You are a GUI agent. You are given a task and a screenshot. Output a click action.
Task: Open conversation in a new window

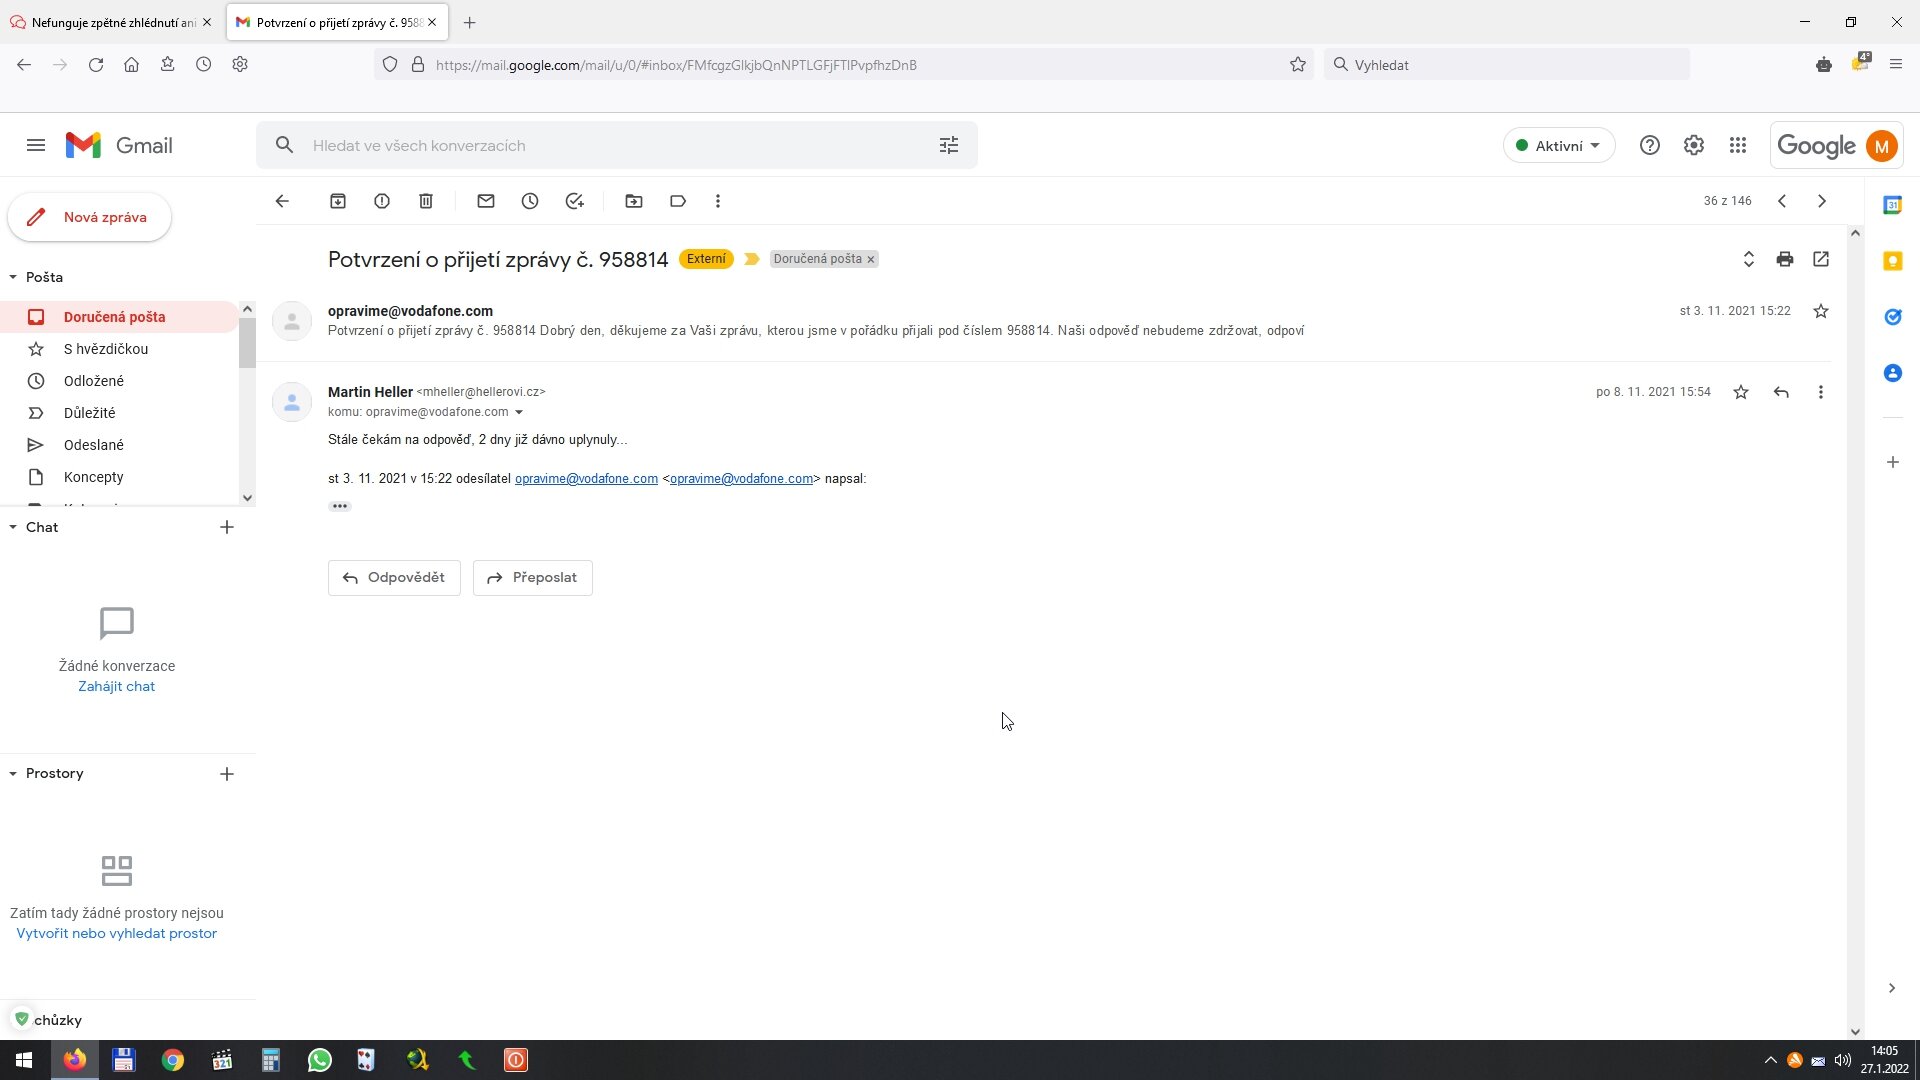pos(1821,259)
